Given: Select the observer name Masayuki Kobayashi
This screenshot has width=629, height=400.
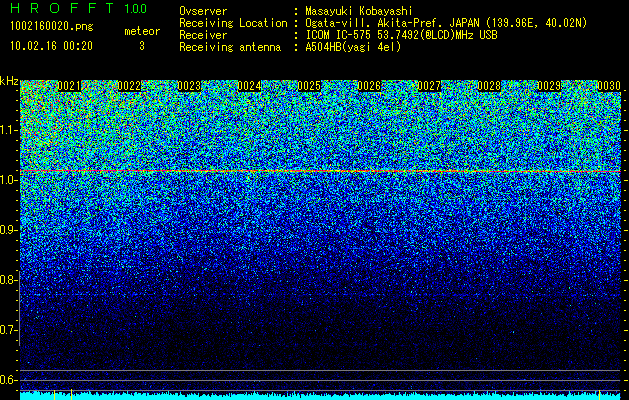Looking at the screenshot, I should coord(359,11).
